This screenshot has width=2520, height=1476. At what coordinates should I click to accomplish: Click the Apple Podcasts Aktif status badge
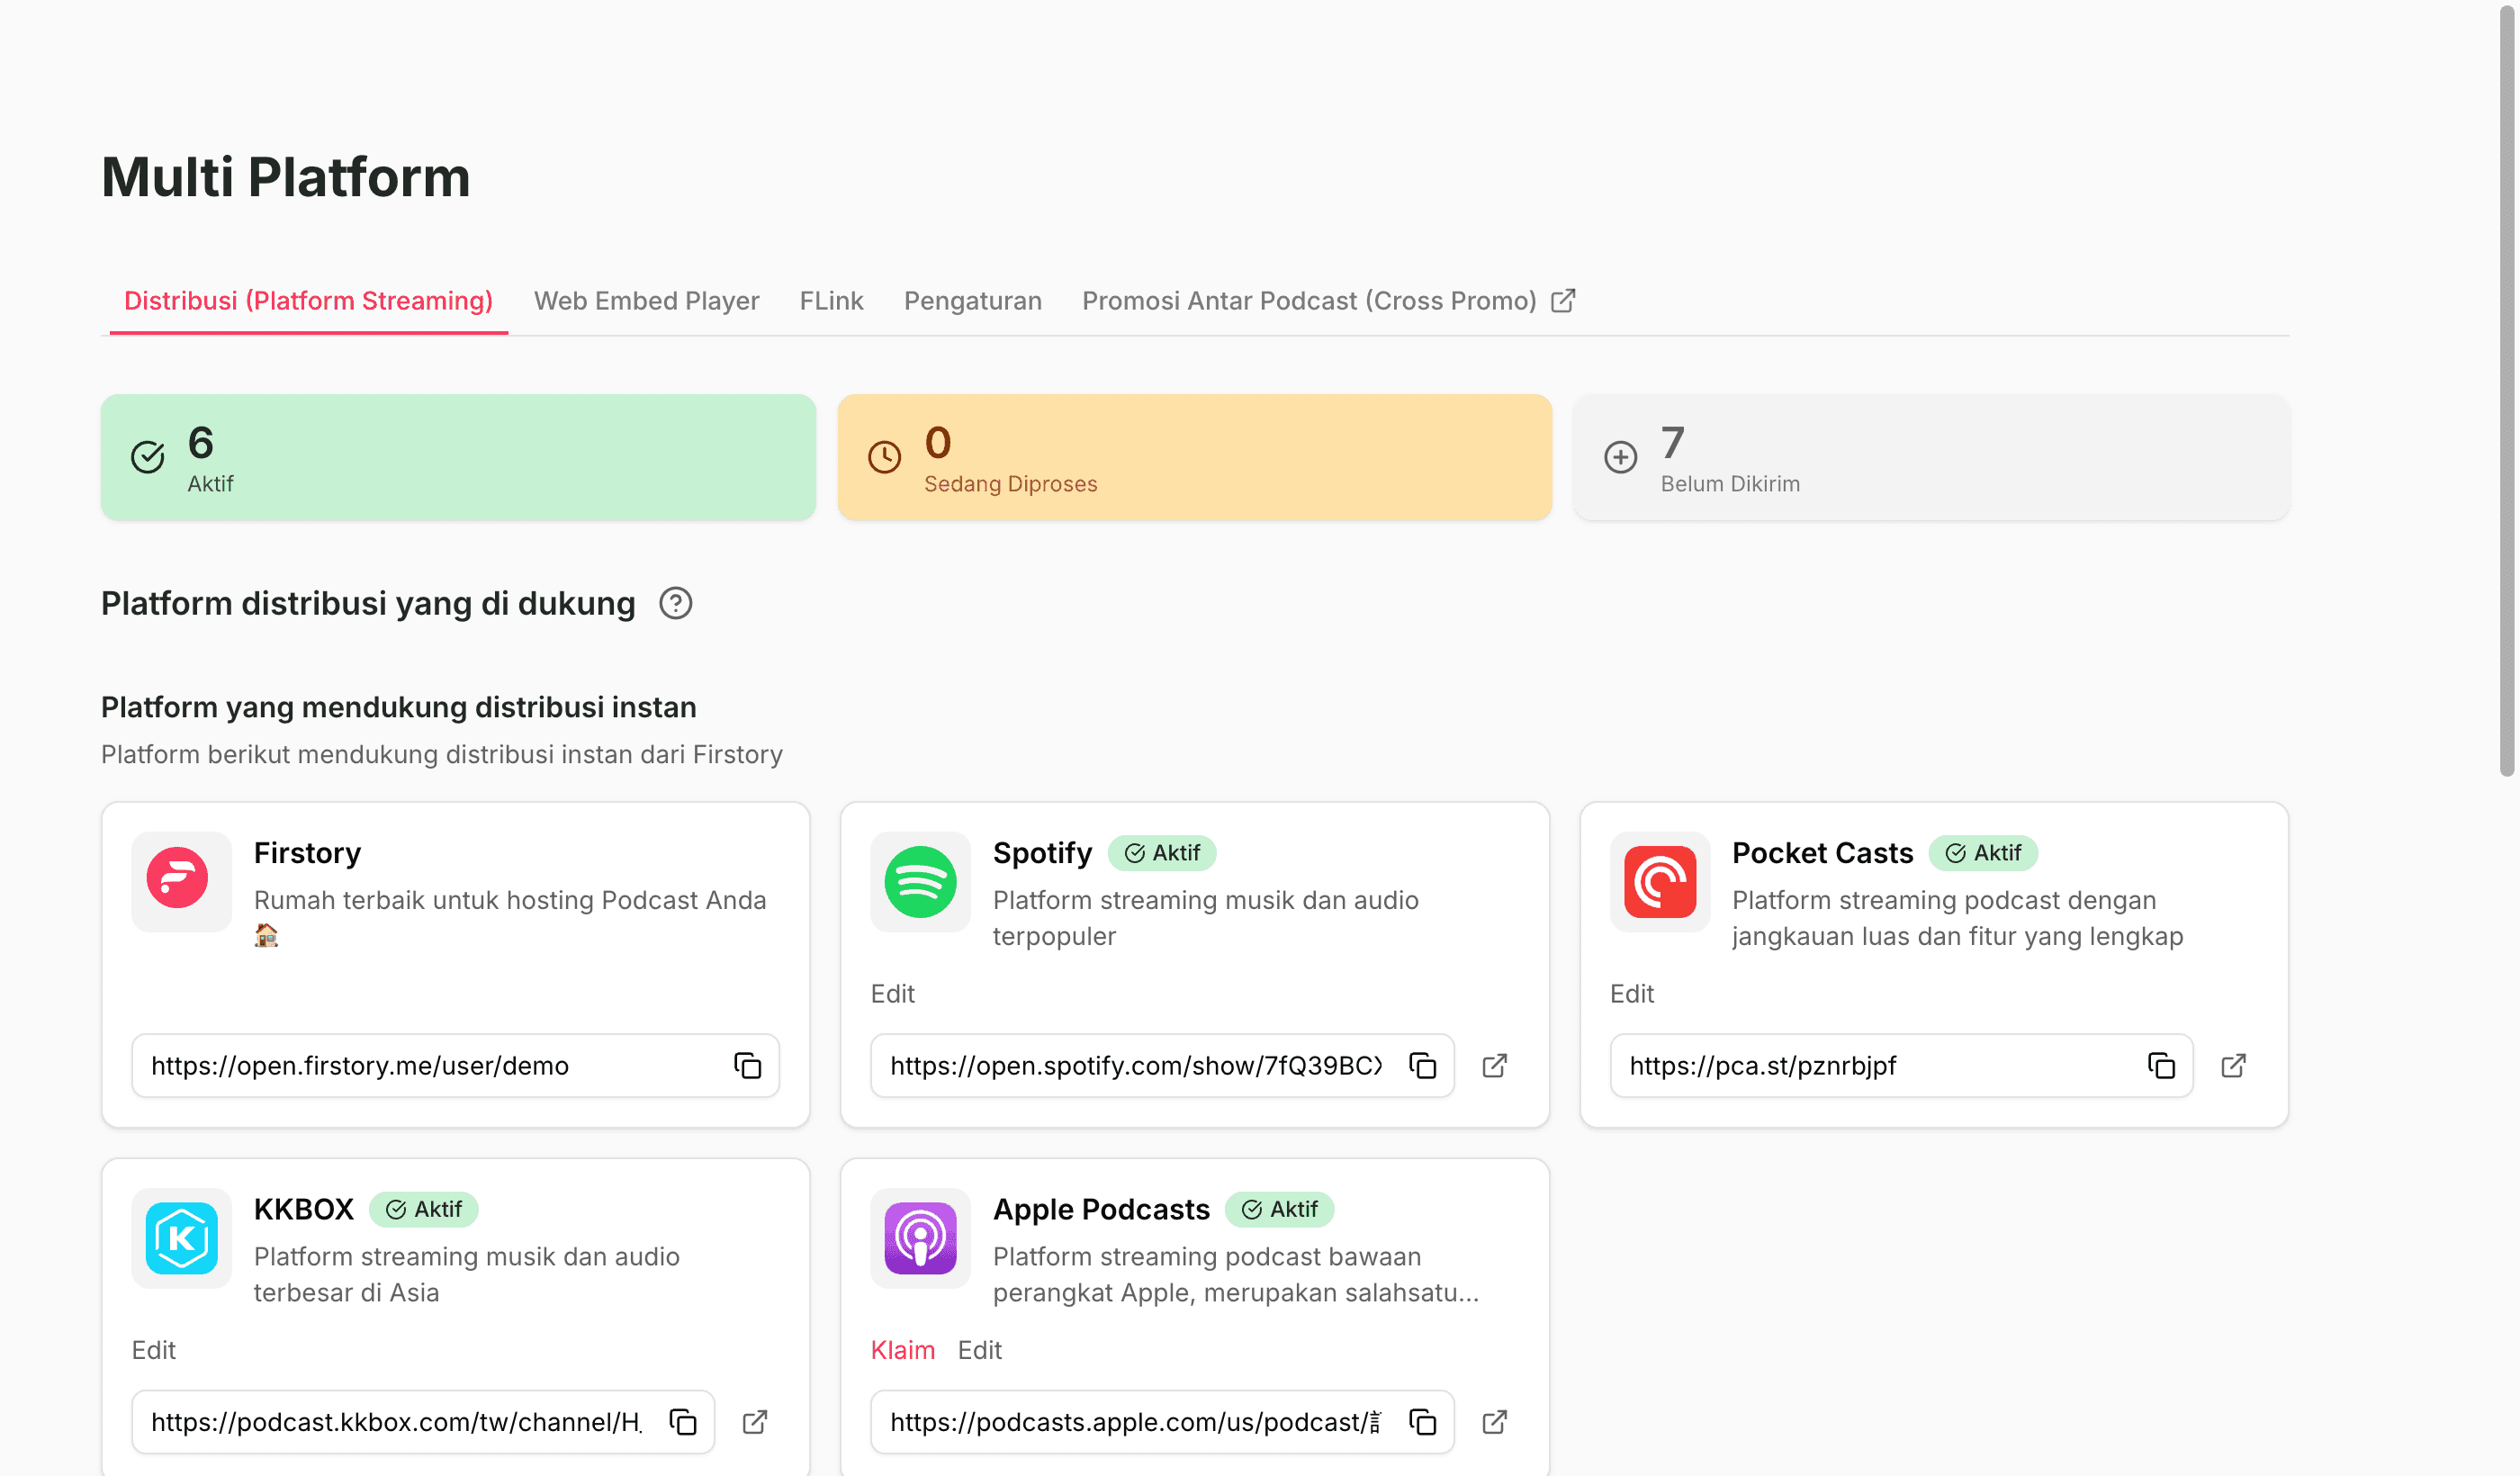[1280, 1209]
